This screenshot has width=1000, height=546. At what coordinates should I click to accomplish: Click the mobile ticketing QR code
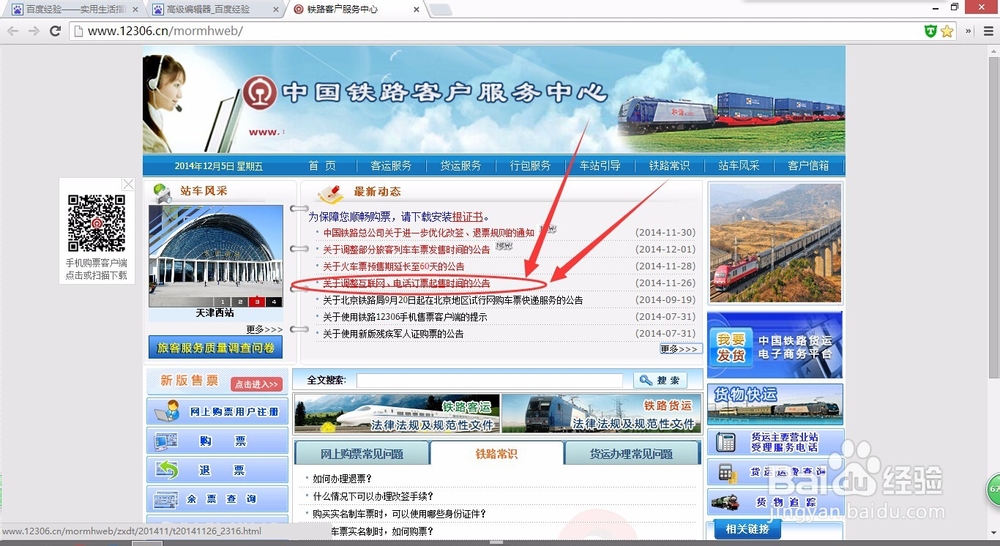point(96,223)
